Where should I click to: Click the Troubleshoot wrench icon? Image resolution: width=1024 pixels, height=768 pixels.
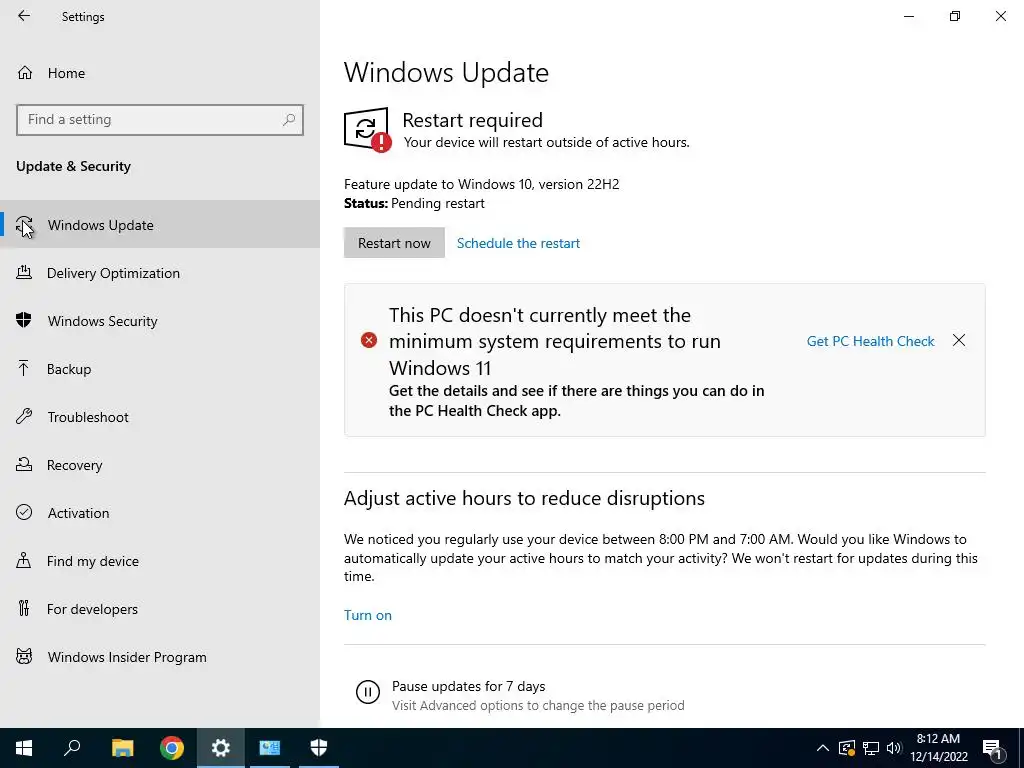(24, 416)
